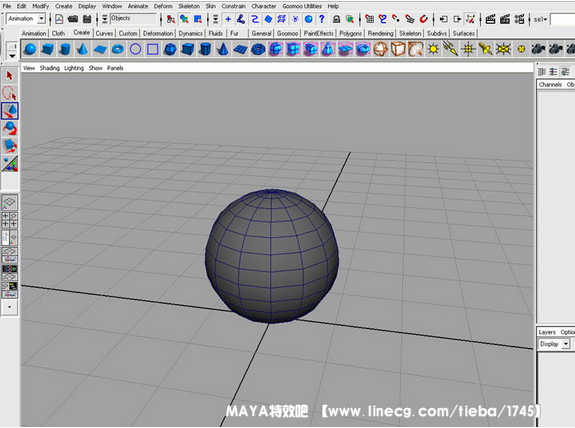Open shelf options arrow dropdown
The image size is (575, 428).
[12, 56]
